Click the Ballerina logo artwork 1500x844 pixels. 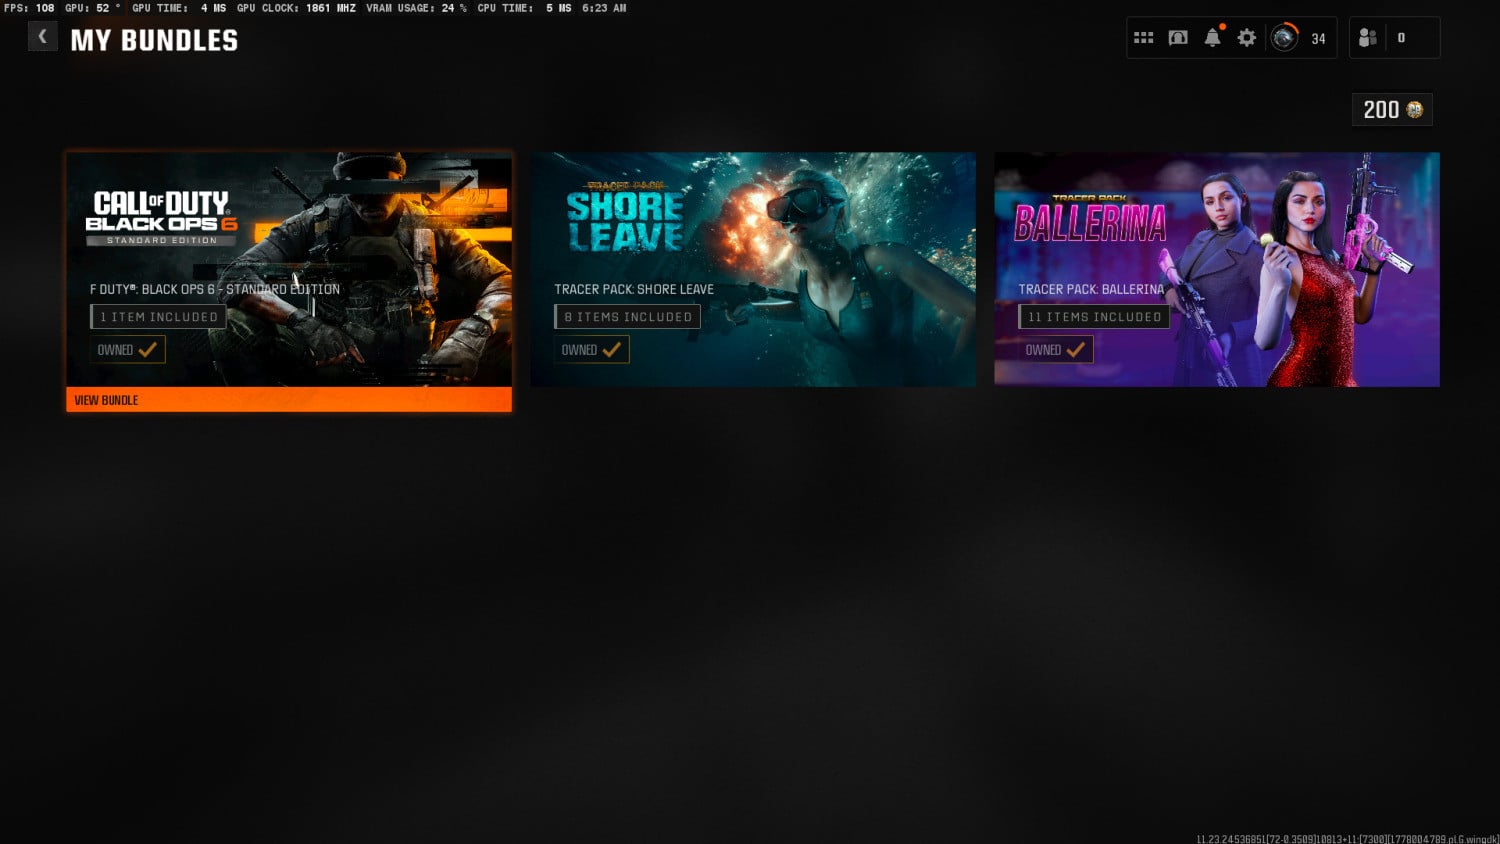[1090, 219]
